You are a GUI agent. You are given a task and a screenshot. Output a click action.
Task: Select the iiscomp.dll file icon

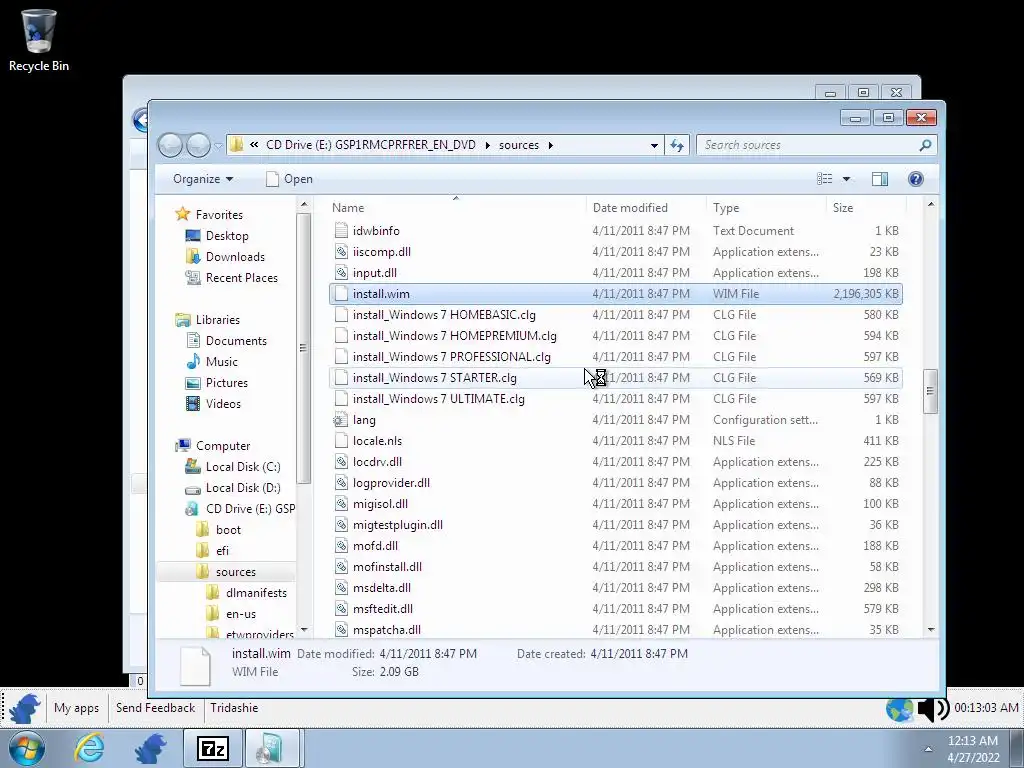tap(341, 251)
